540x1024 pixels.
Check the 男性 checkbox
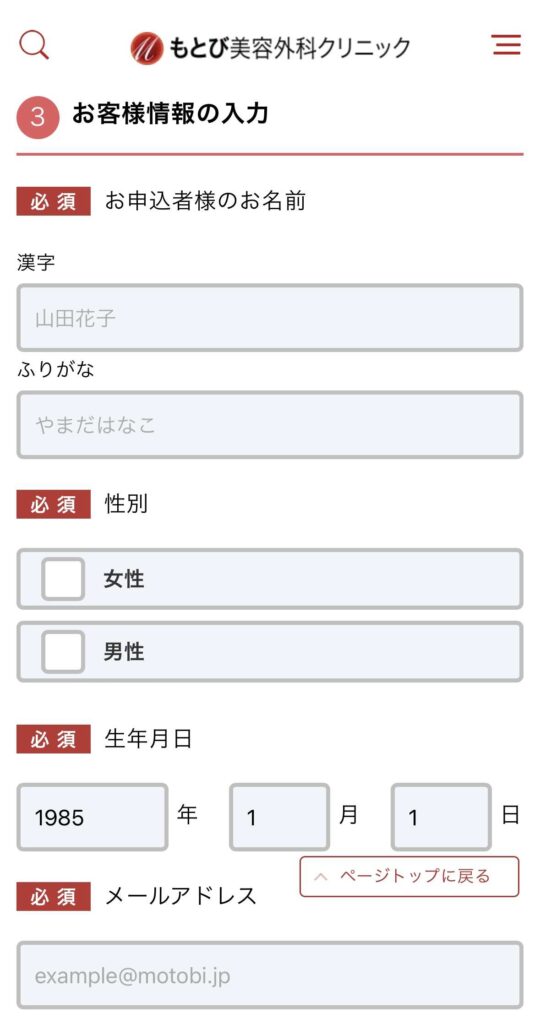pos(63,652)
